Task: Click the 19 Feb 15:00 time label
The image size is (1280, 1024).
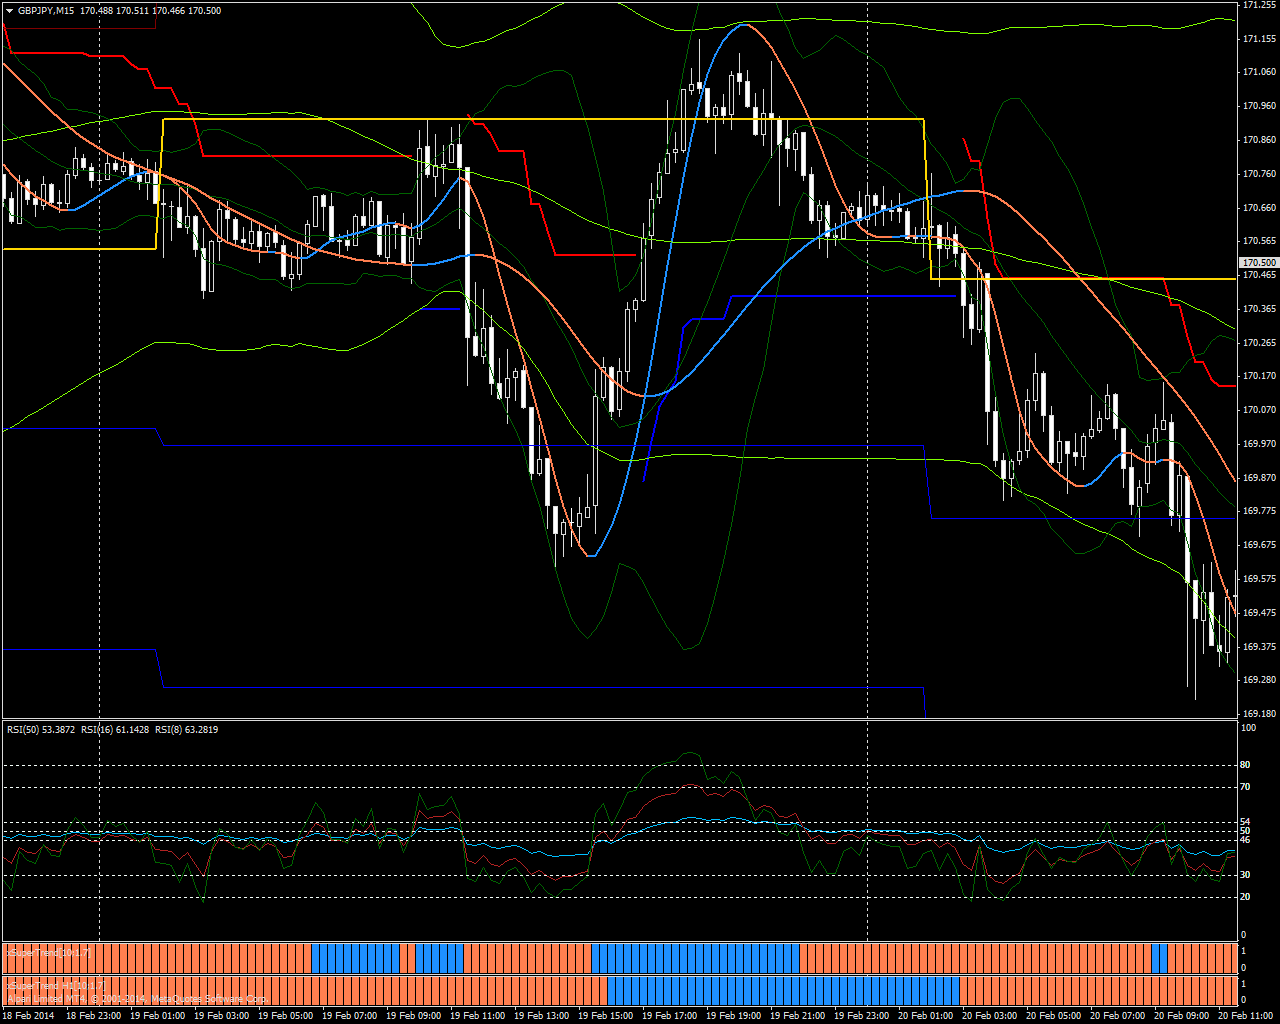Action: pyautogui.click(x=606, y=1016)
